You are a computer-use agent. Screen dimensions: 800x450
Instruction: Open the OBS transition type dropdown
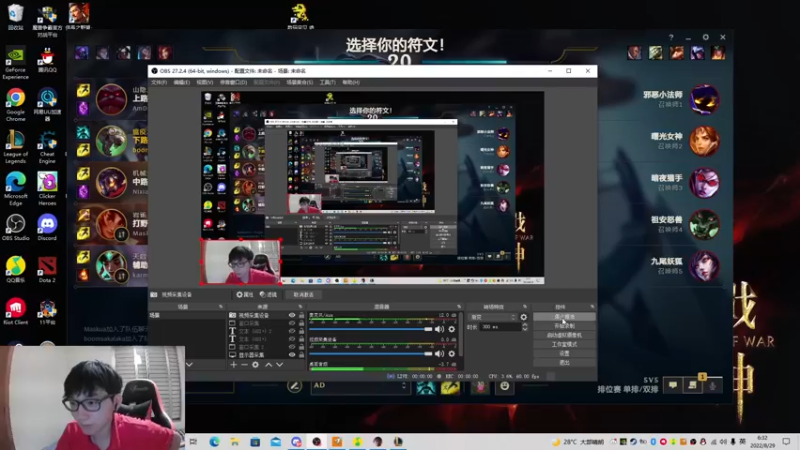pos(493,317)
